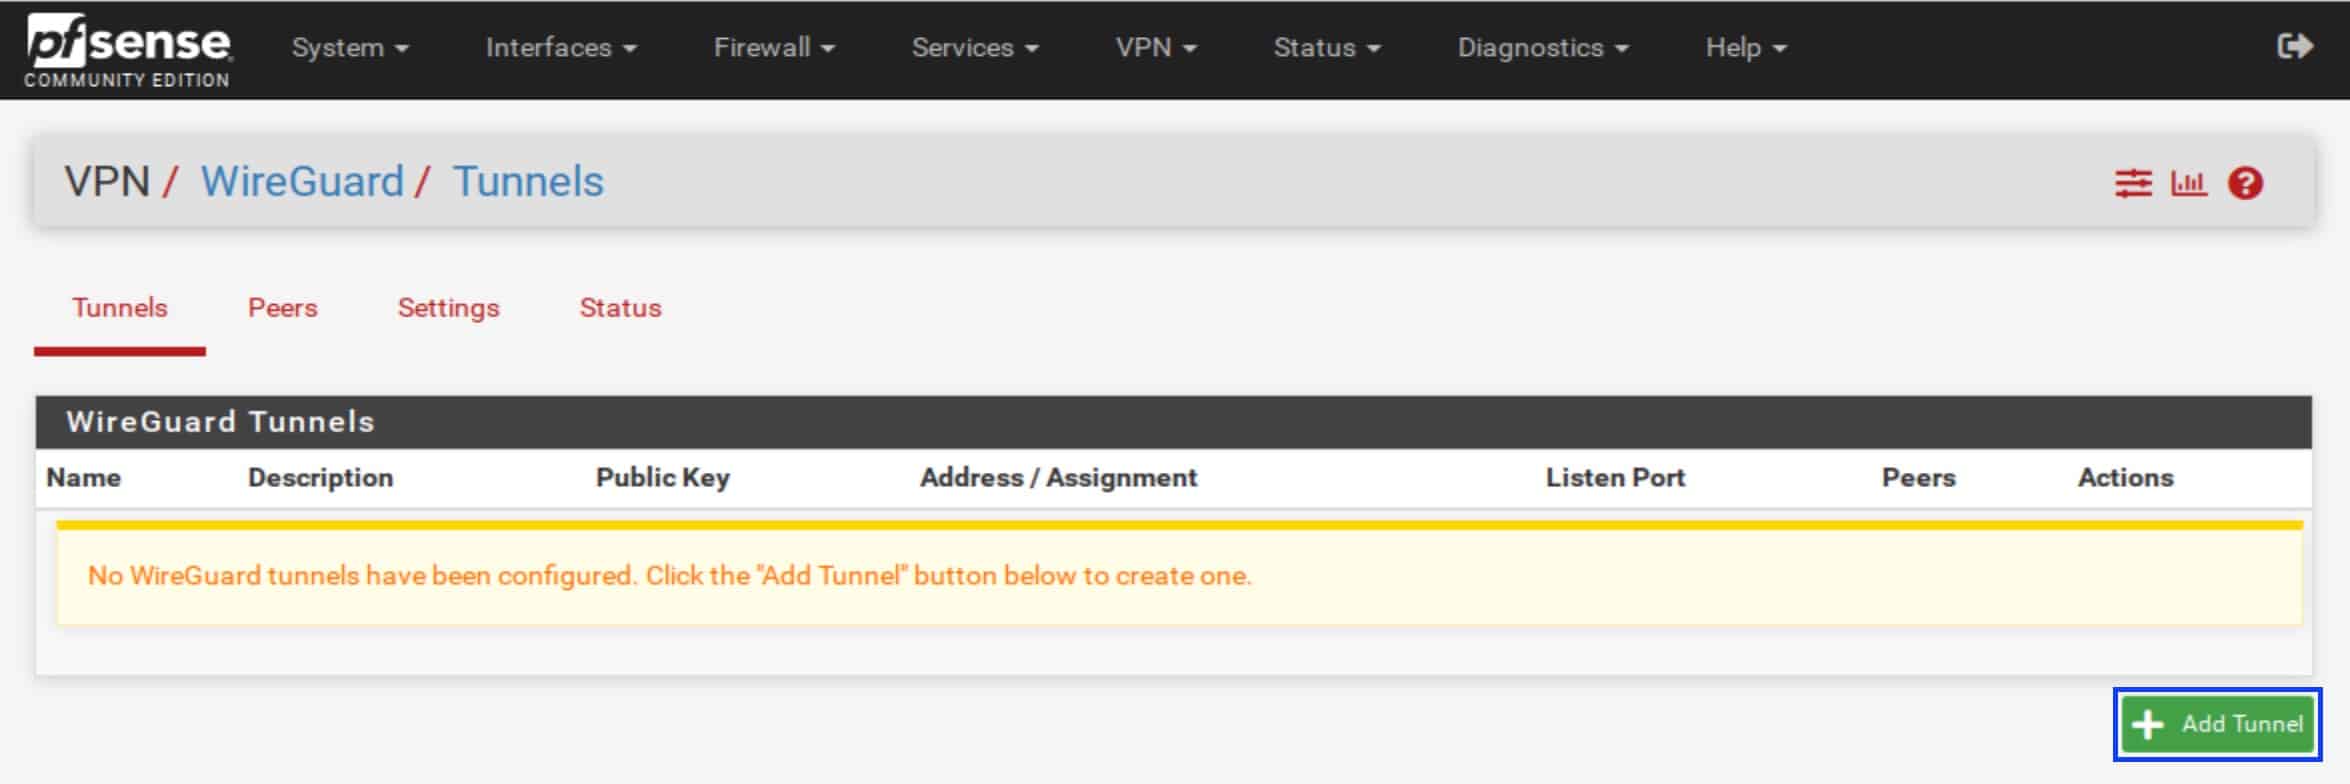This screenshot has width=2350, height=784.
Task: Click the Add Tunnel button
Action: tap(2217, 724)
